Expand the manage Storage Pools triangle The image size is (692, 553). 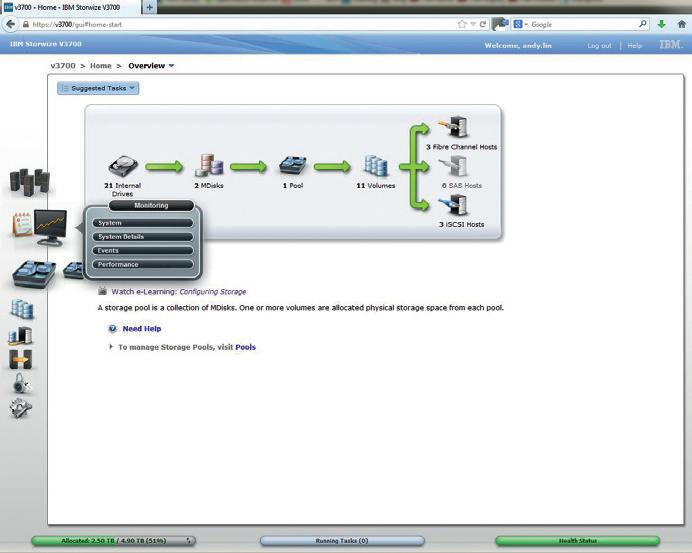coord(111,347)
